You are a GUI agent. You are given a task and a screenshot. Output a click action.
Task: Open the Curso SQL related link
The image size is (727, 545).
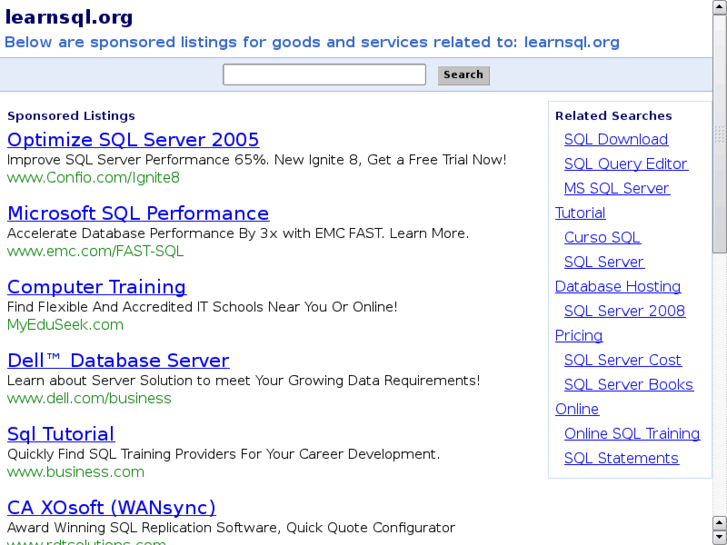602,238
